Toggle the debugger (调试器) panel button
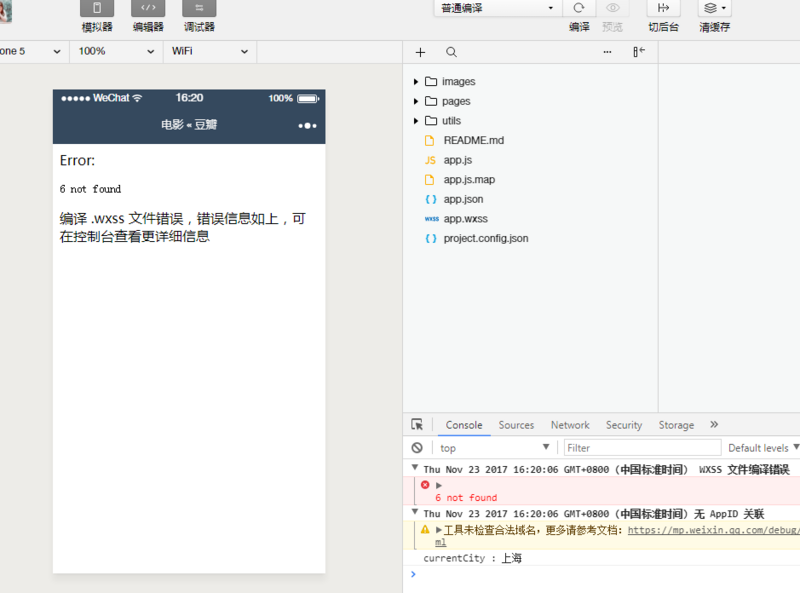 tap(199, 8)
